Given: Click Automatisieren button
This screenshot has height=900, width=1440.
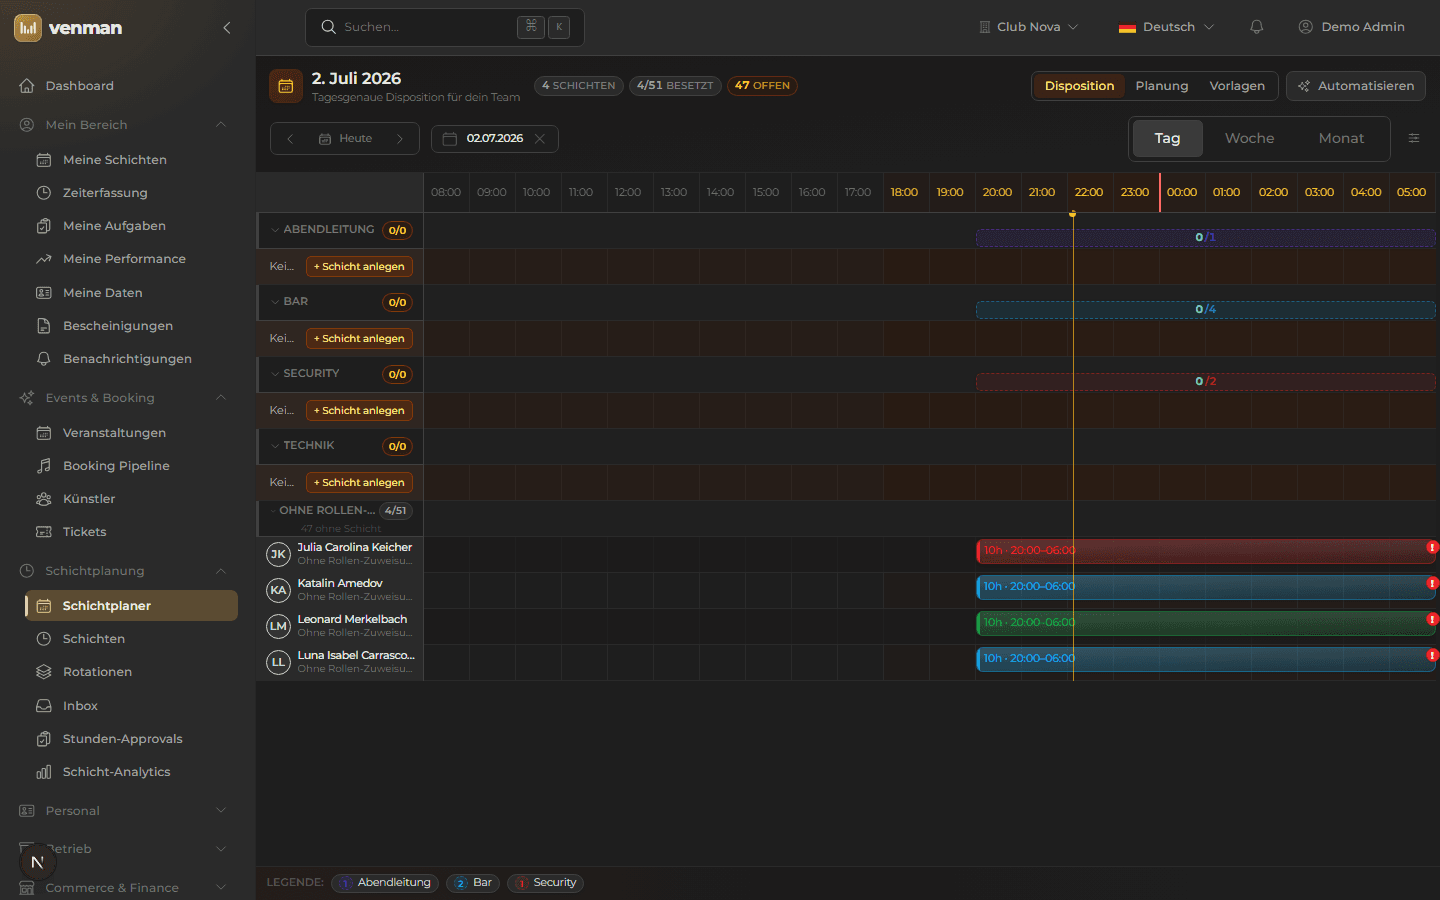Looking at the screenshot, I should 1356,86.
